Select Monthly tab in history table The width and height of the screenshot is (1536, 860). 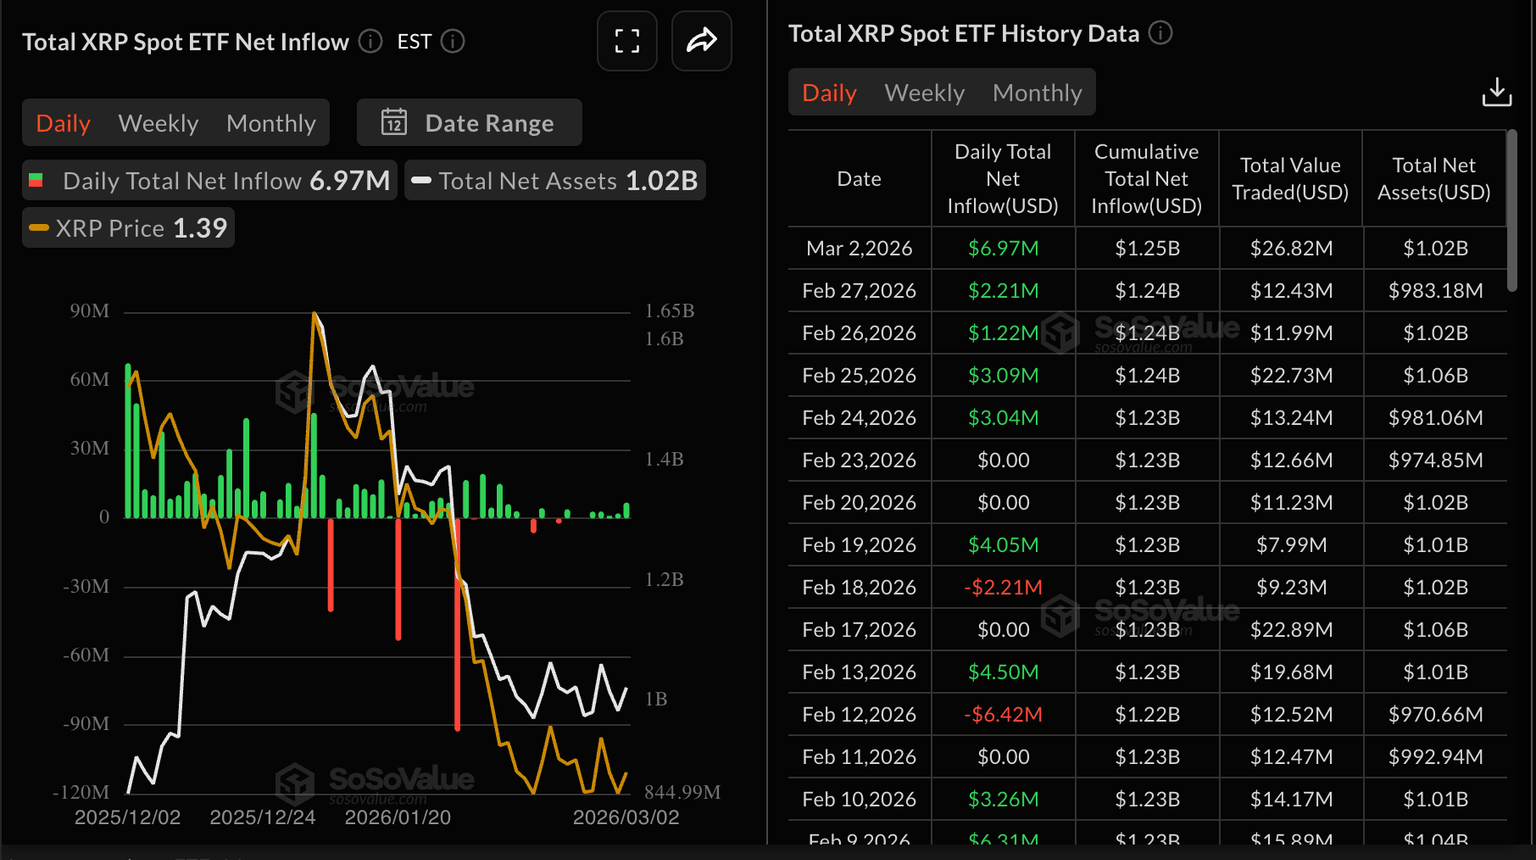pyautogui.click(x=1037, y=93)
